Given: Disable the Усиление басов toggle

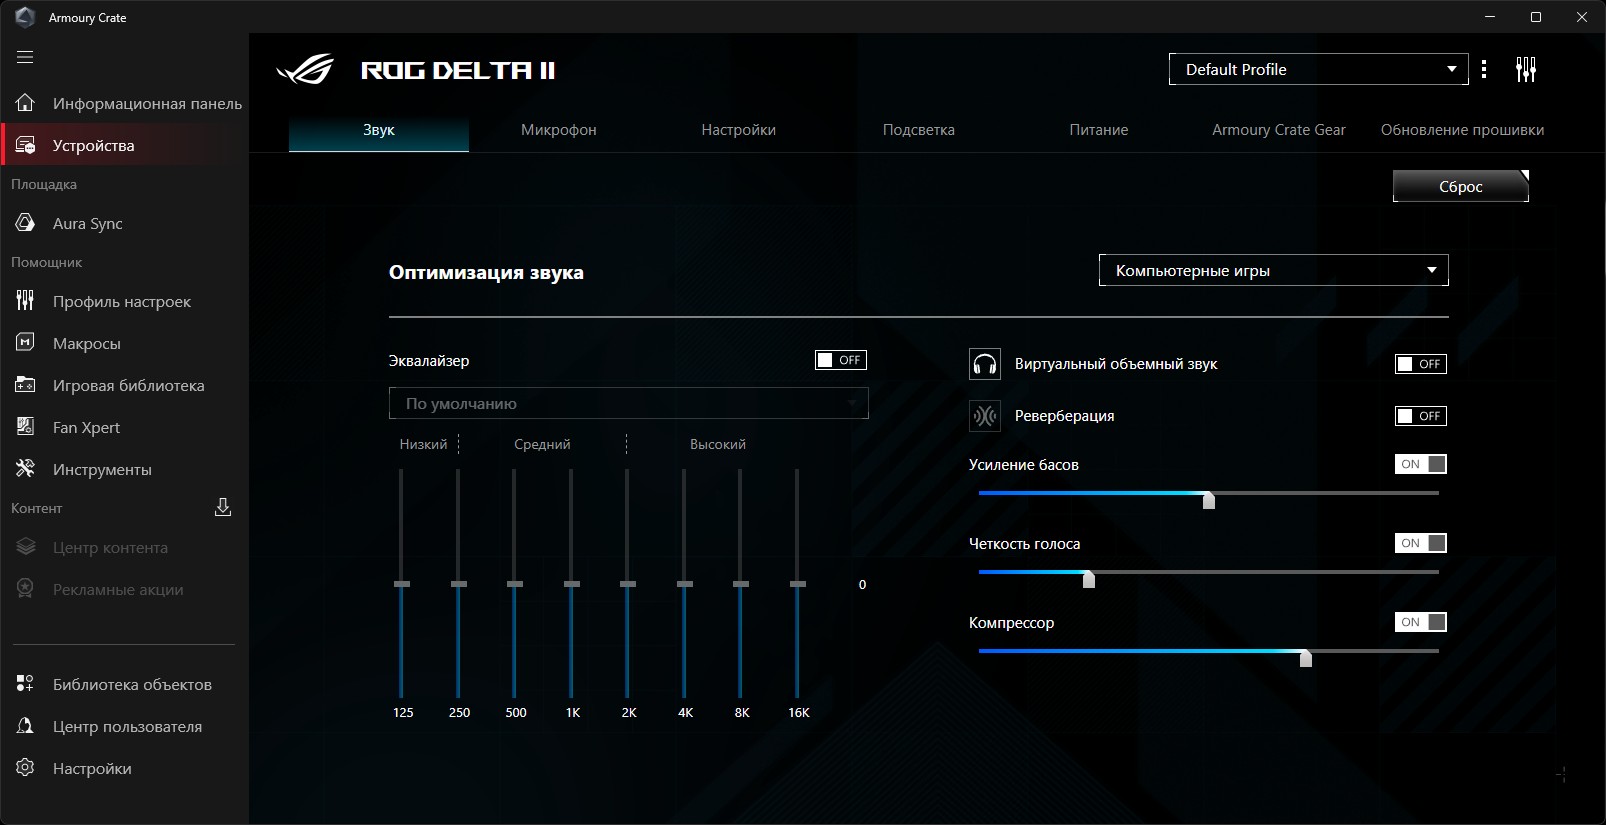Looking at the screenshot, I should pyautogui.click(x=1421, y=464).
